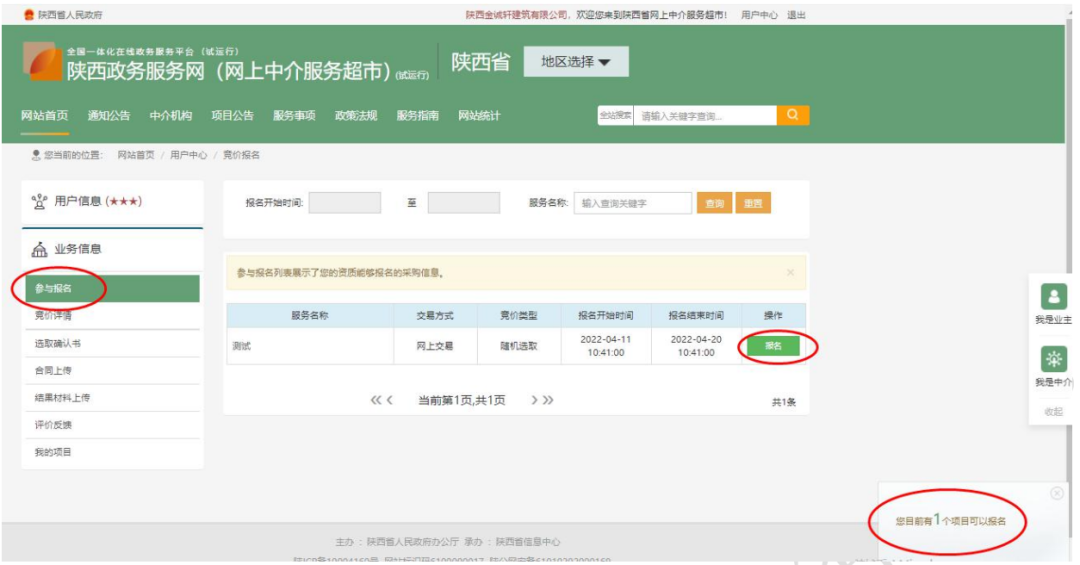This screenshot has height=565, width=1080.
Task: Close the registration notification popup
Action: [x=1057, y=493]
